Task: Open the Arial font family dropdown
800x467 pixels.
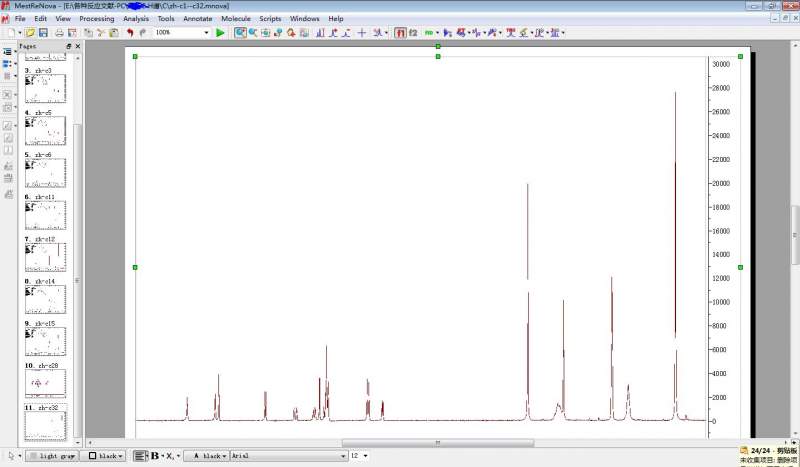Action: click(x=289, y=456)
